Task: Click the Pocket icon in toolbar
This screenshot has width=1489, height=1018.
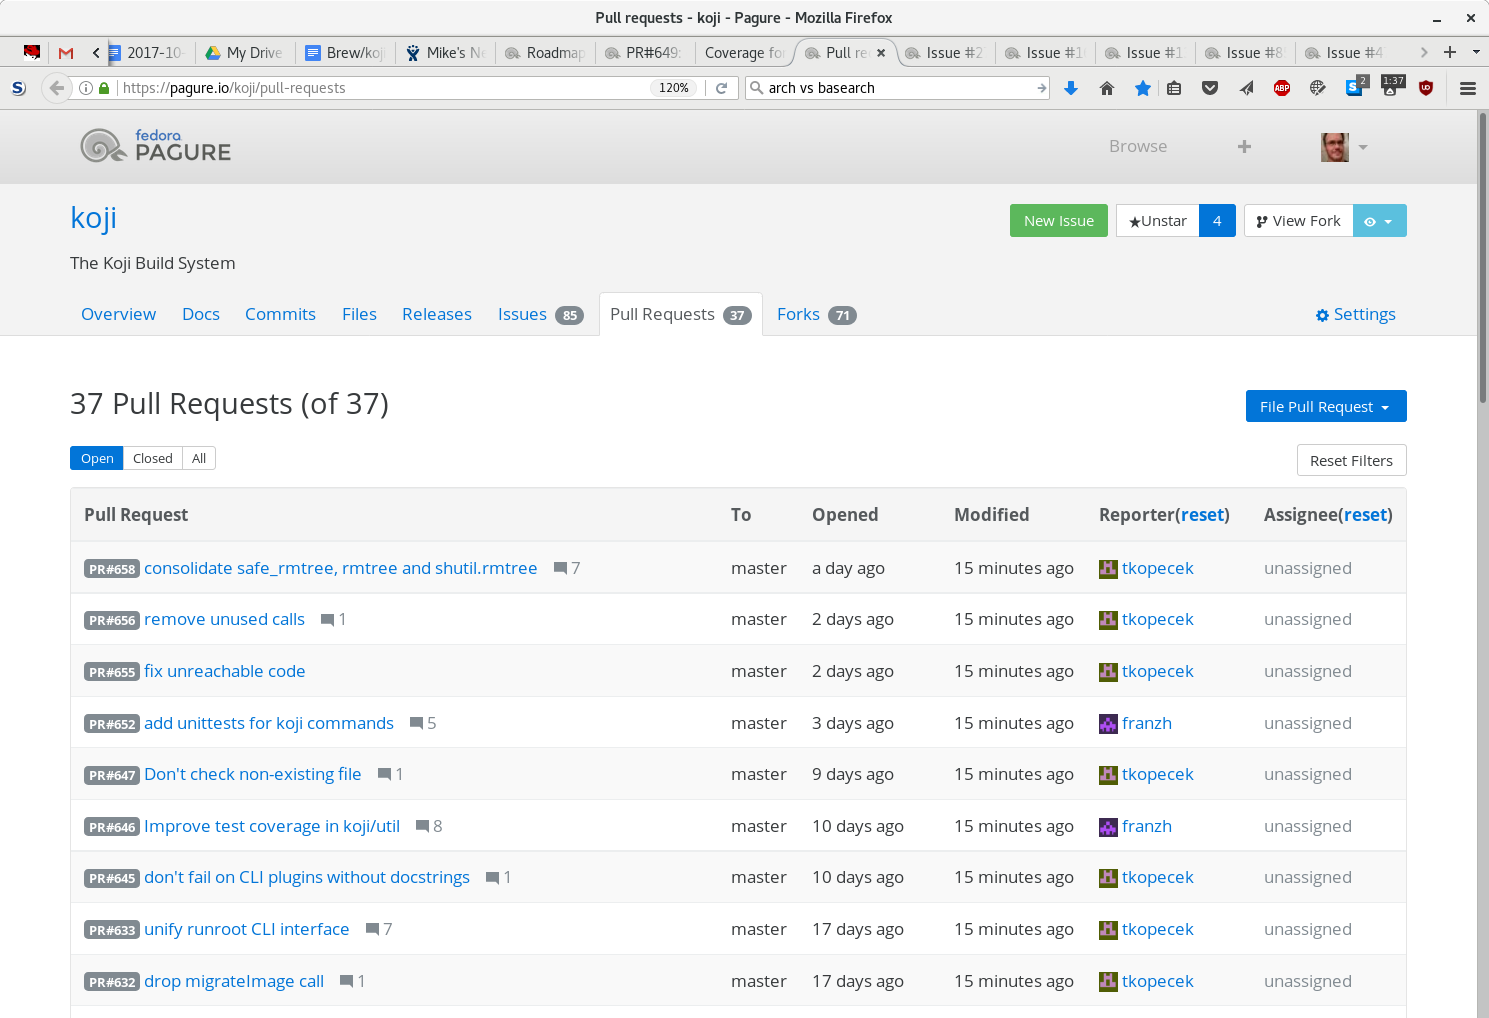Action: pyautogui.click(x=1210, y=88)
